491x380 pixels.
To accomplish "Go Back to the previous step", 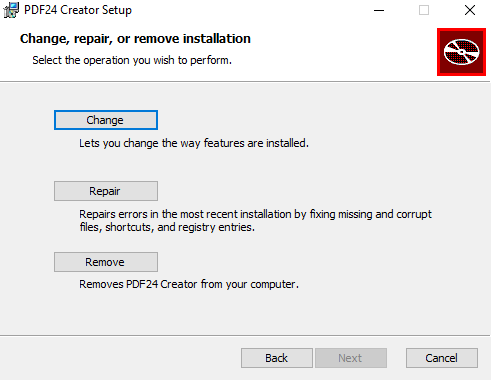I will tap(277, 358).
